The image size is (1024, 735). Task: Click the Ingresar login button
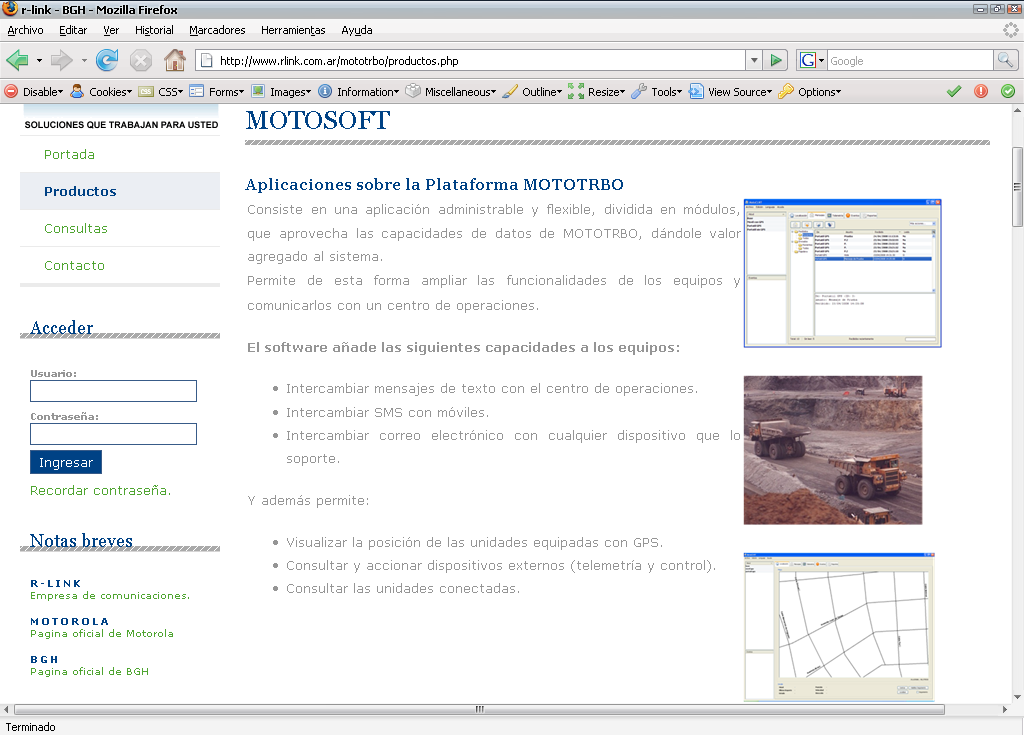pyautogui.click(x=66, y=462)
